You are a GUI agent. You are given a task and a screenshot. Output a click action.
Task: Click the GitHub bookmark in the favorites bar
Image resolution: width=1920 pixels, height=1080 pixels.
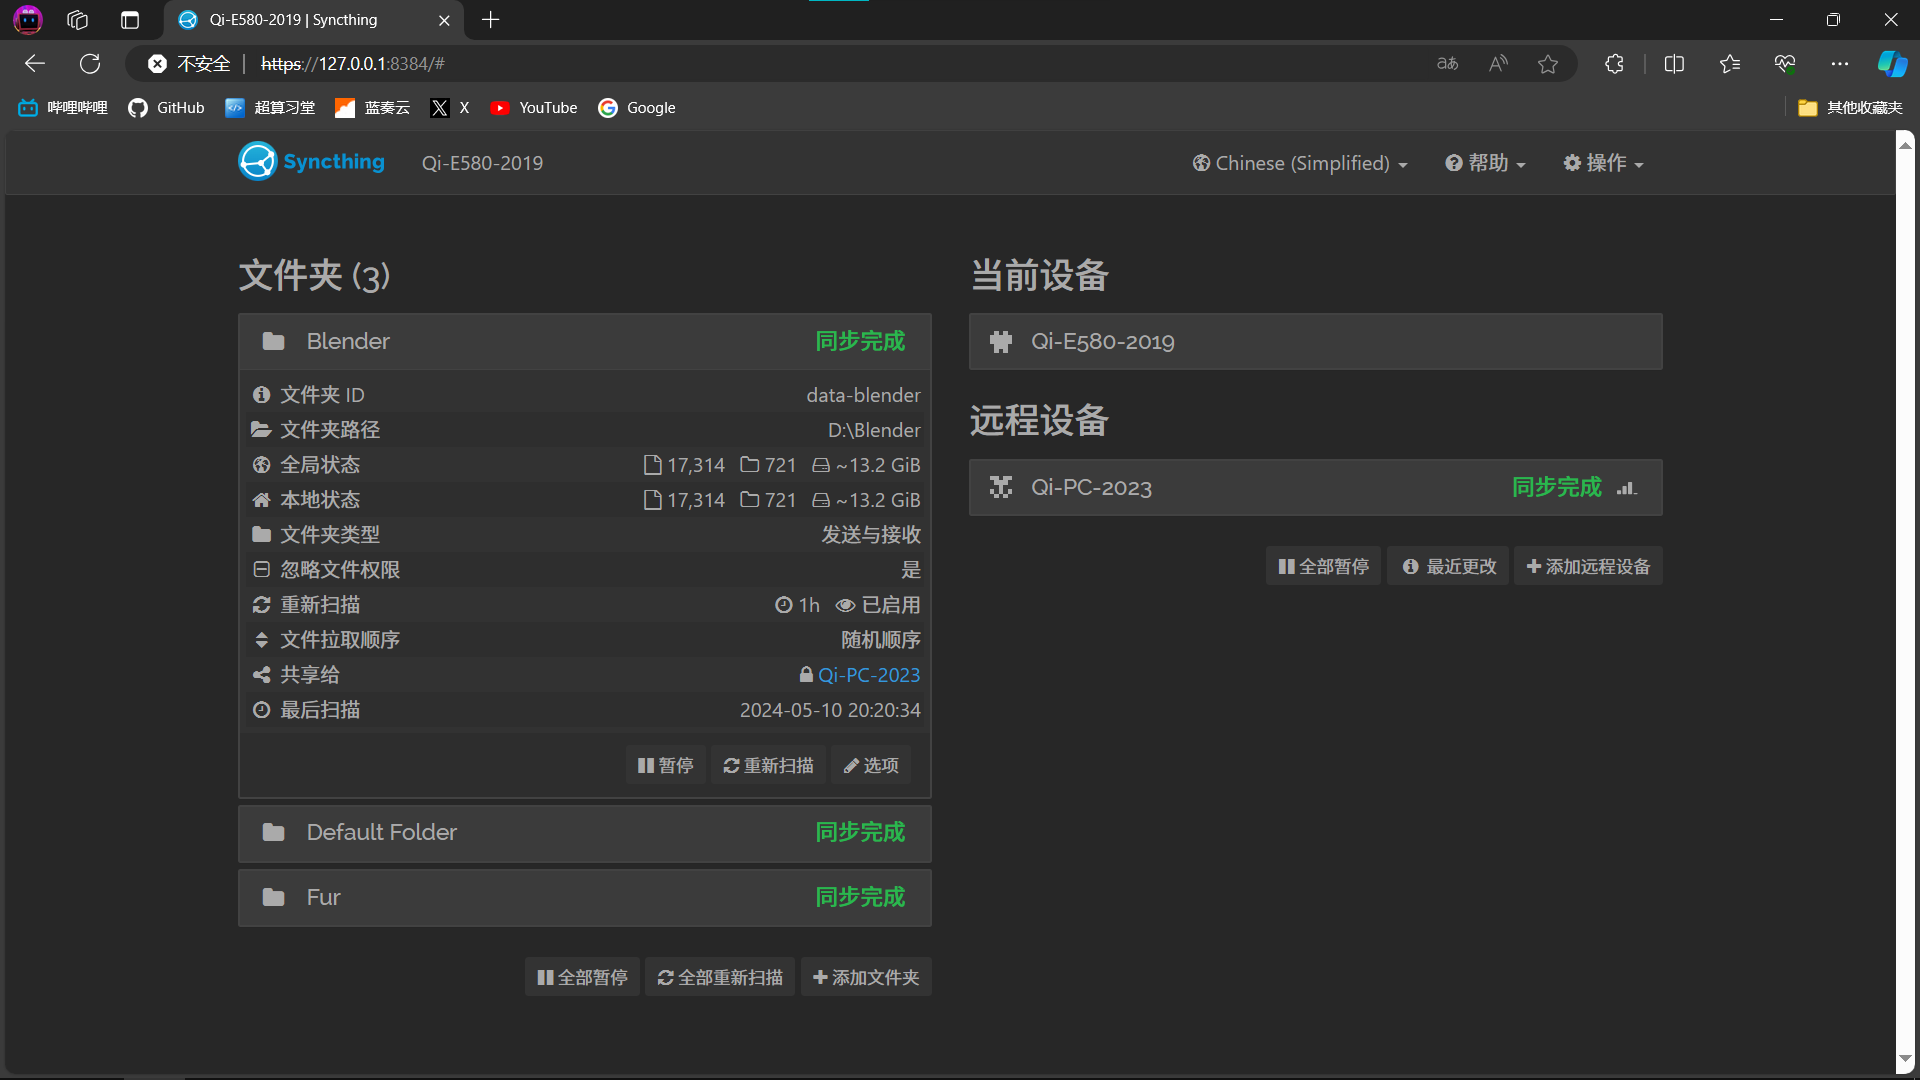[166, 107]
